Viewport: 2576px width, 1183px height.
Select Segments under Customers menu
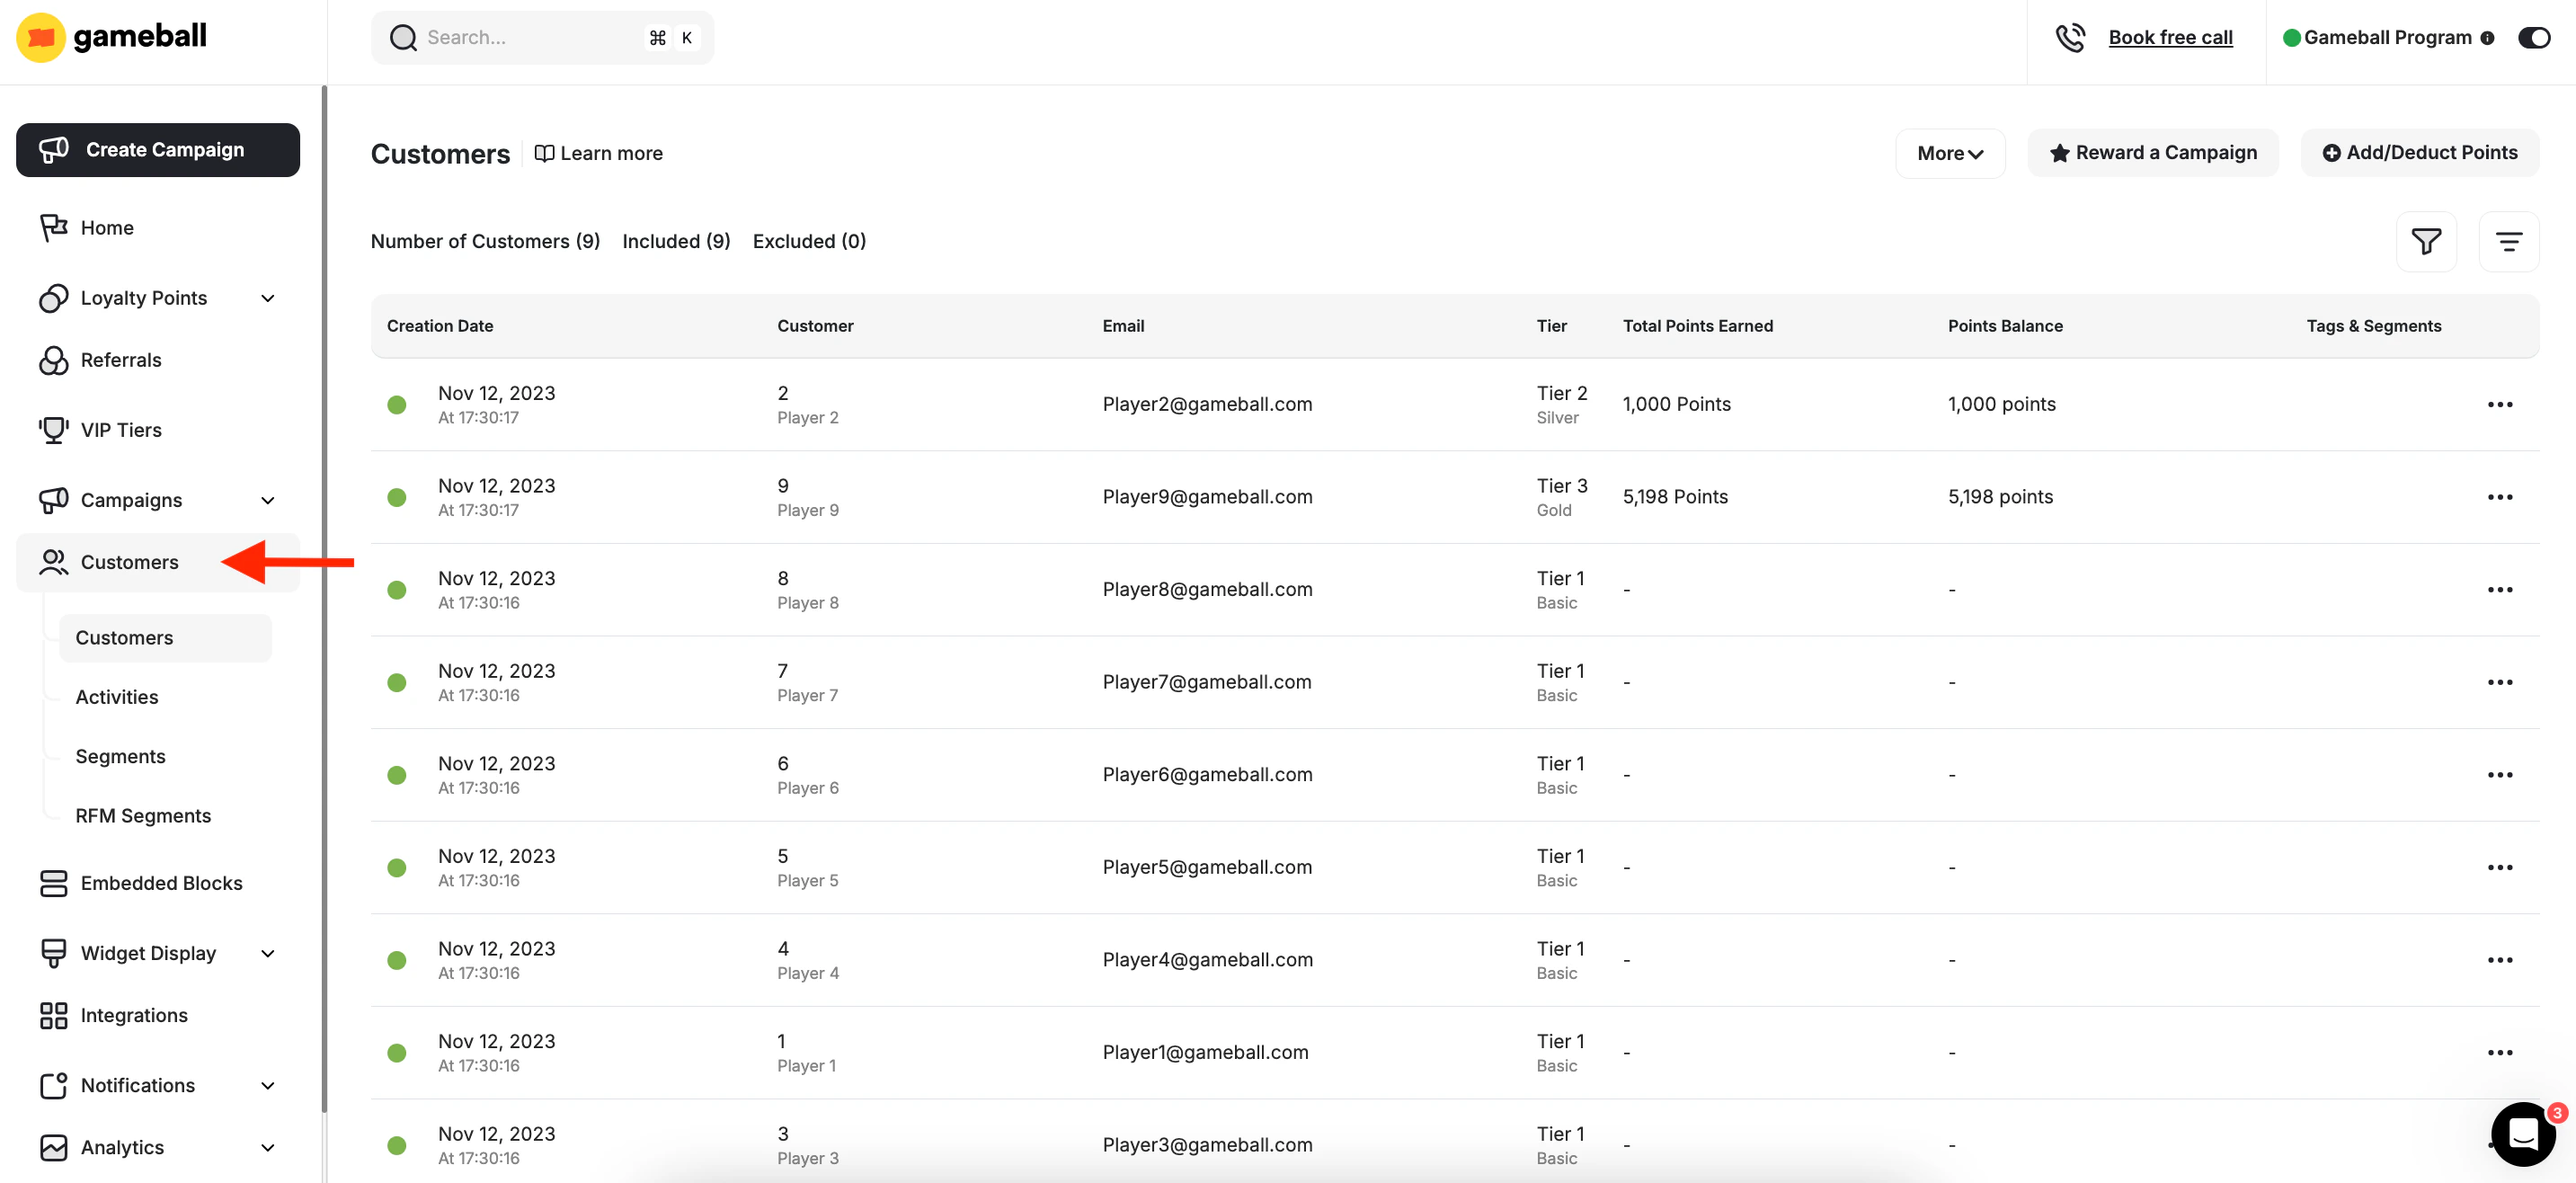coord(120,756)
